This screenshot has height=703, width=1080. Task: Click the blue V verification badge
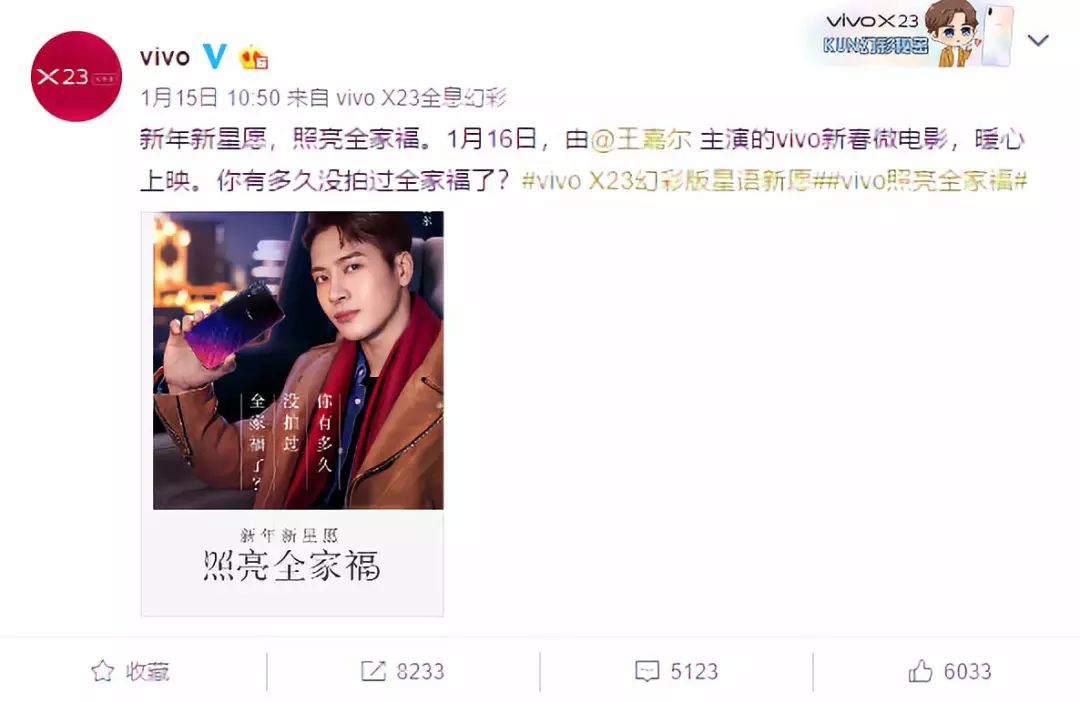pyautogui.click(x=215, y=56)
